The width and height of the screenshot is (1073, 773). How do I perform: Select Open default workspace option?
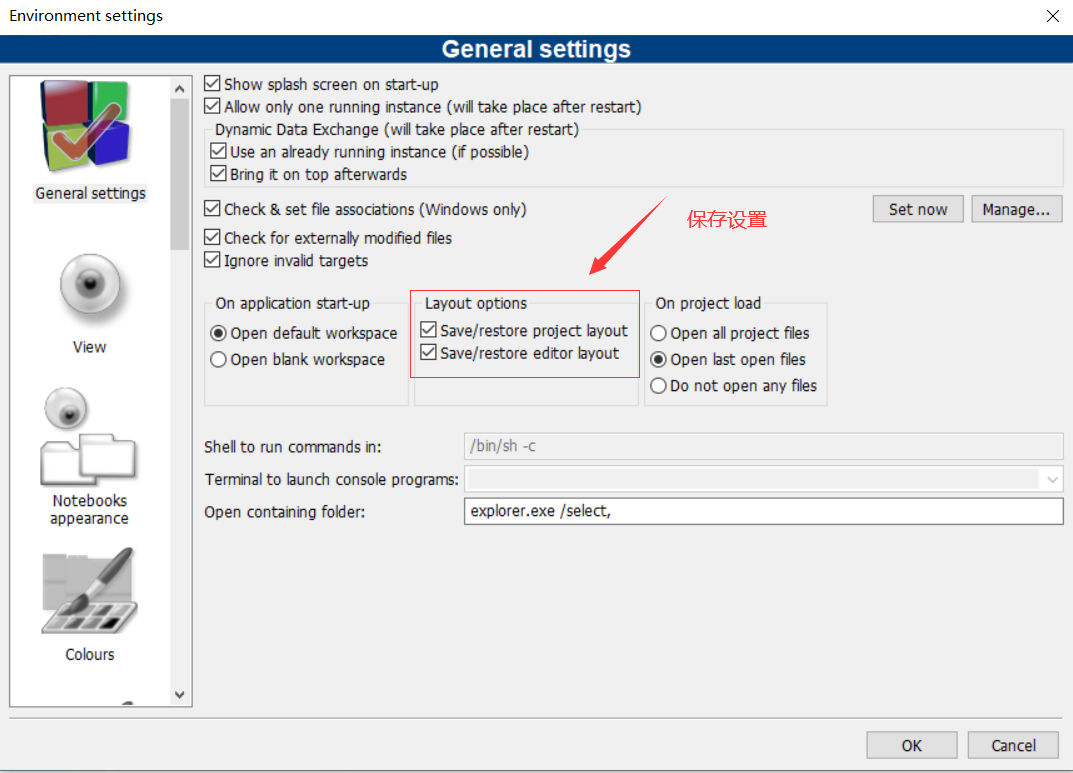218,333
